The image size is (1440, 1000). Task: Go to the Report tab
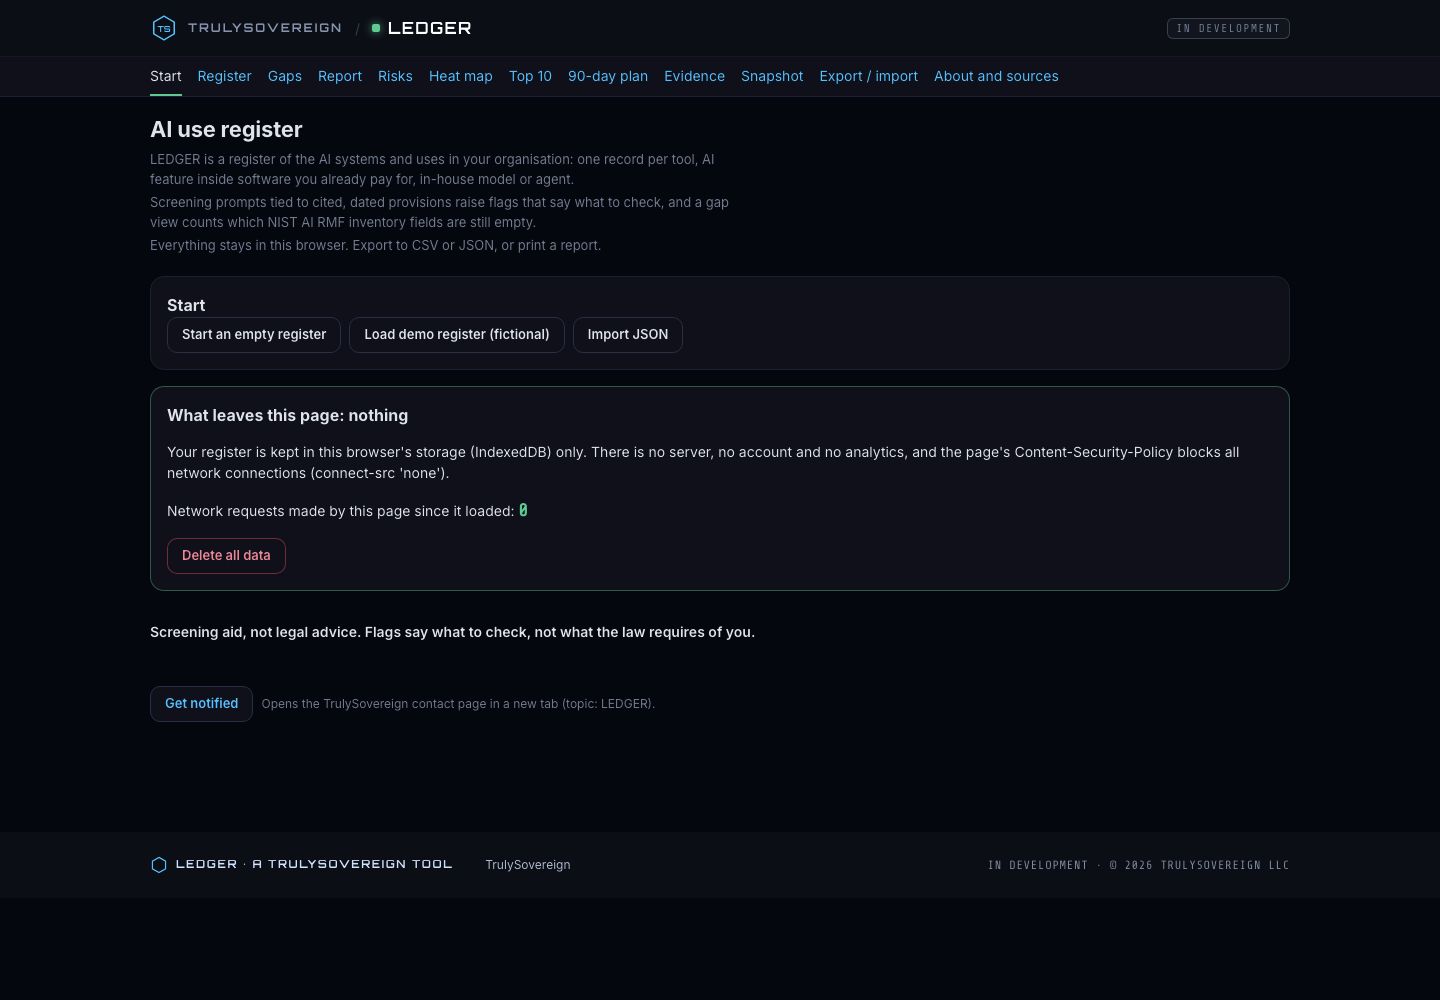tap(340, 76)
